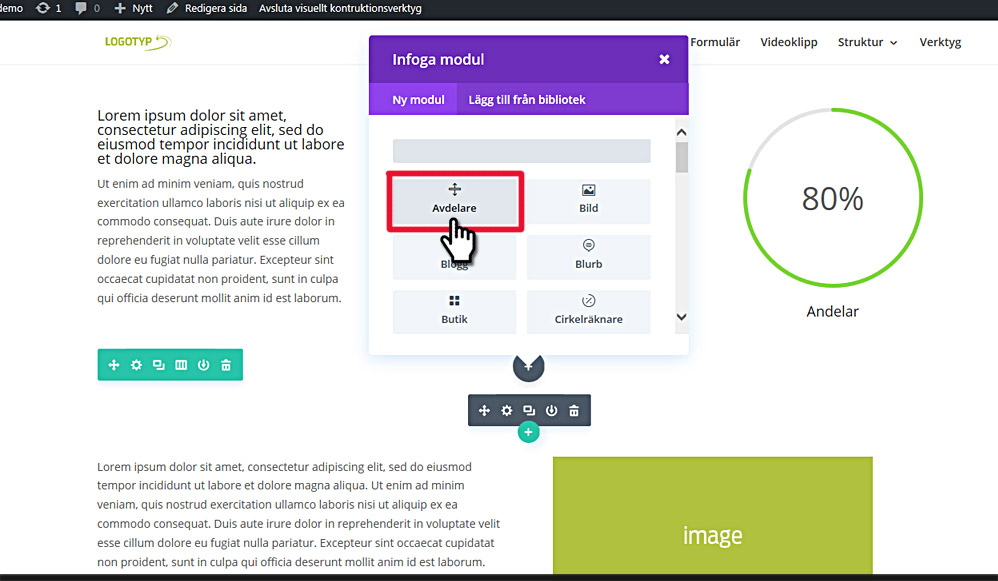Screen dimensions: 998x581
Task: Click the module search field
Action: tap(521, 151)
